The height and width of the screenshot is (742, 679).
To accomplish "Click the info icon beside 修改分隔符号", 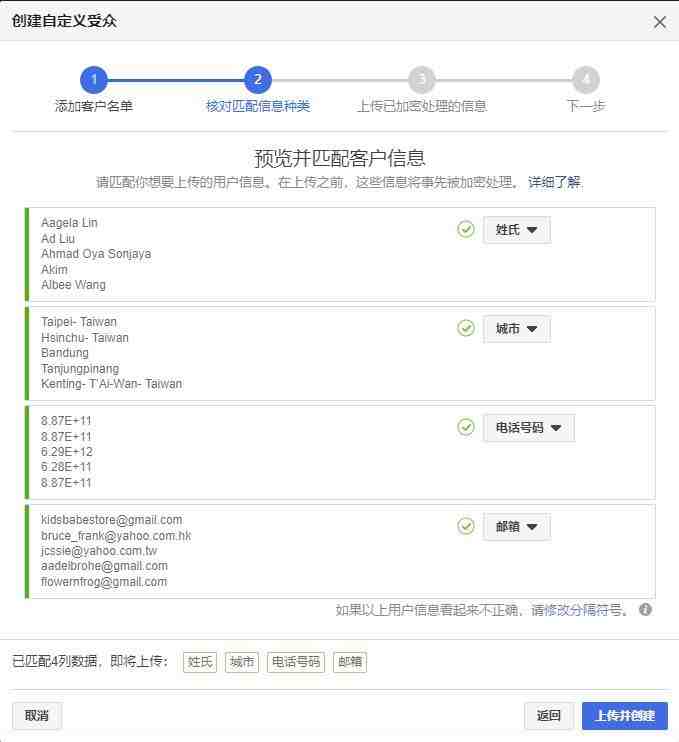I will click(x=645, y=609).
